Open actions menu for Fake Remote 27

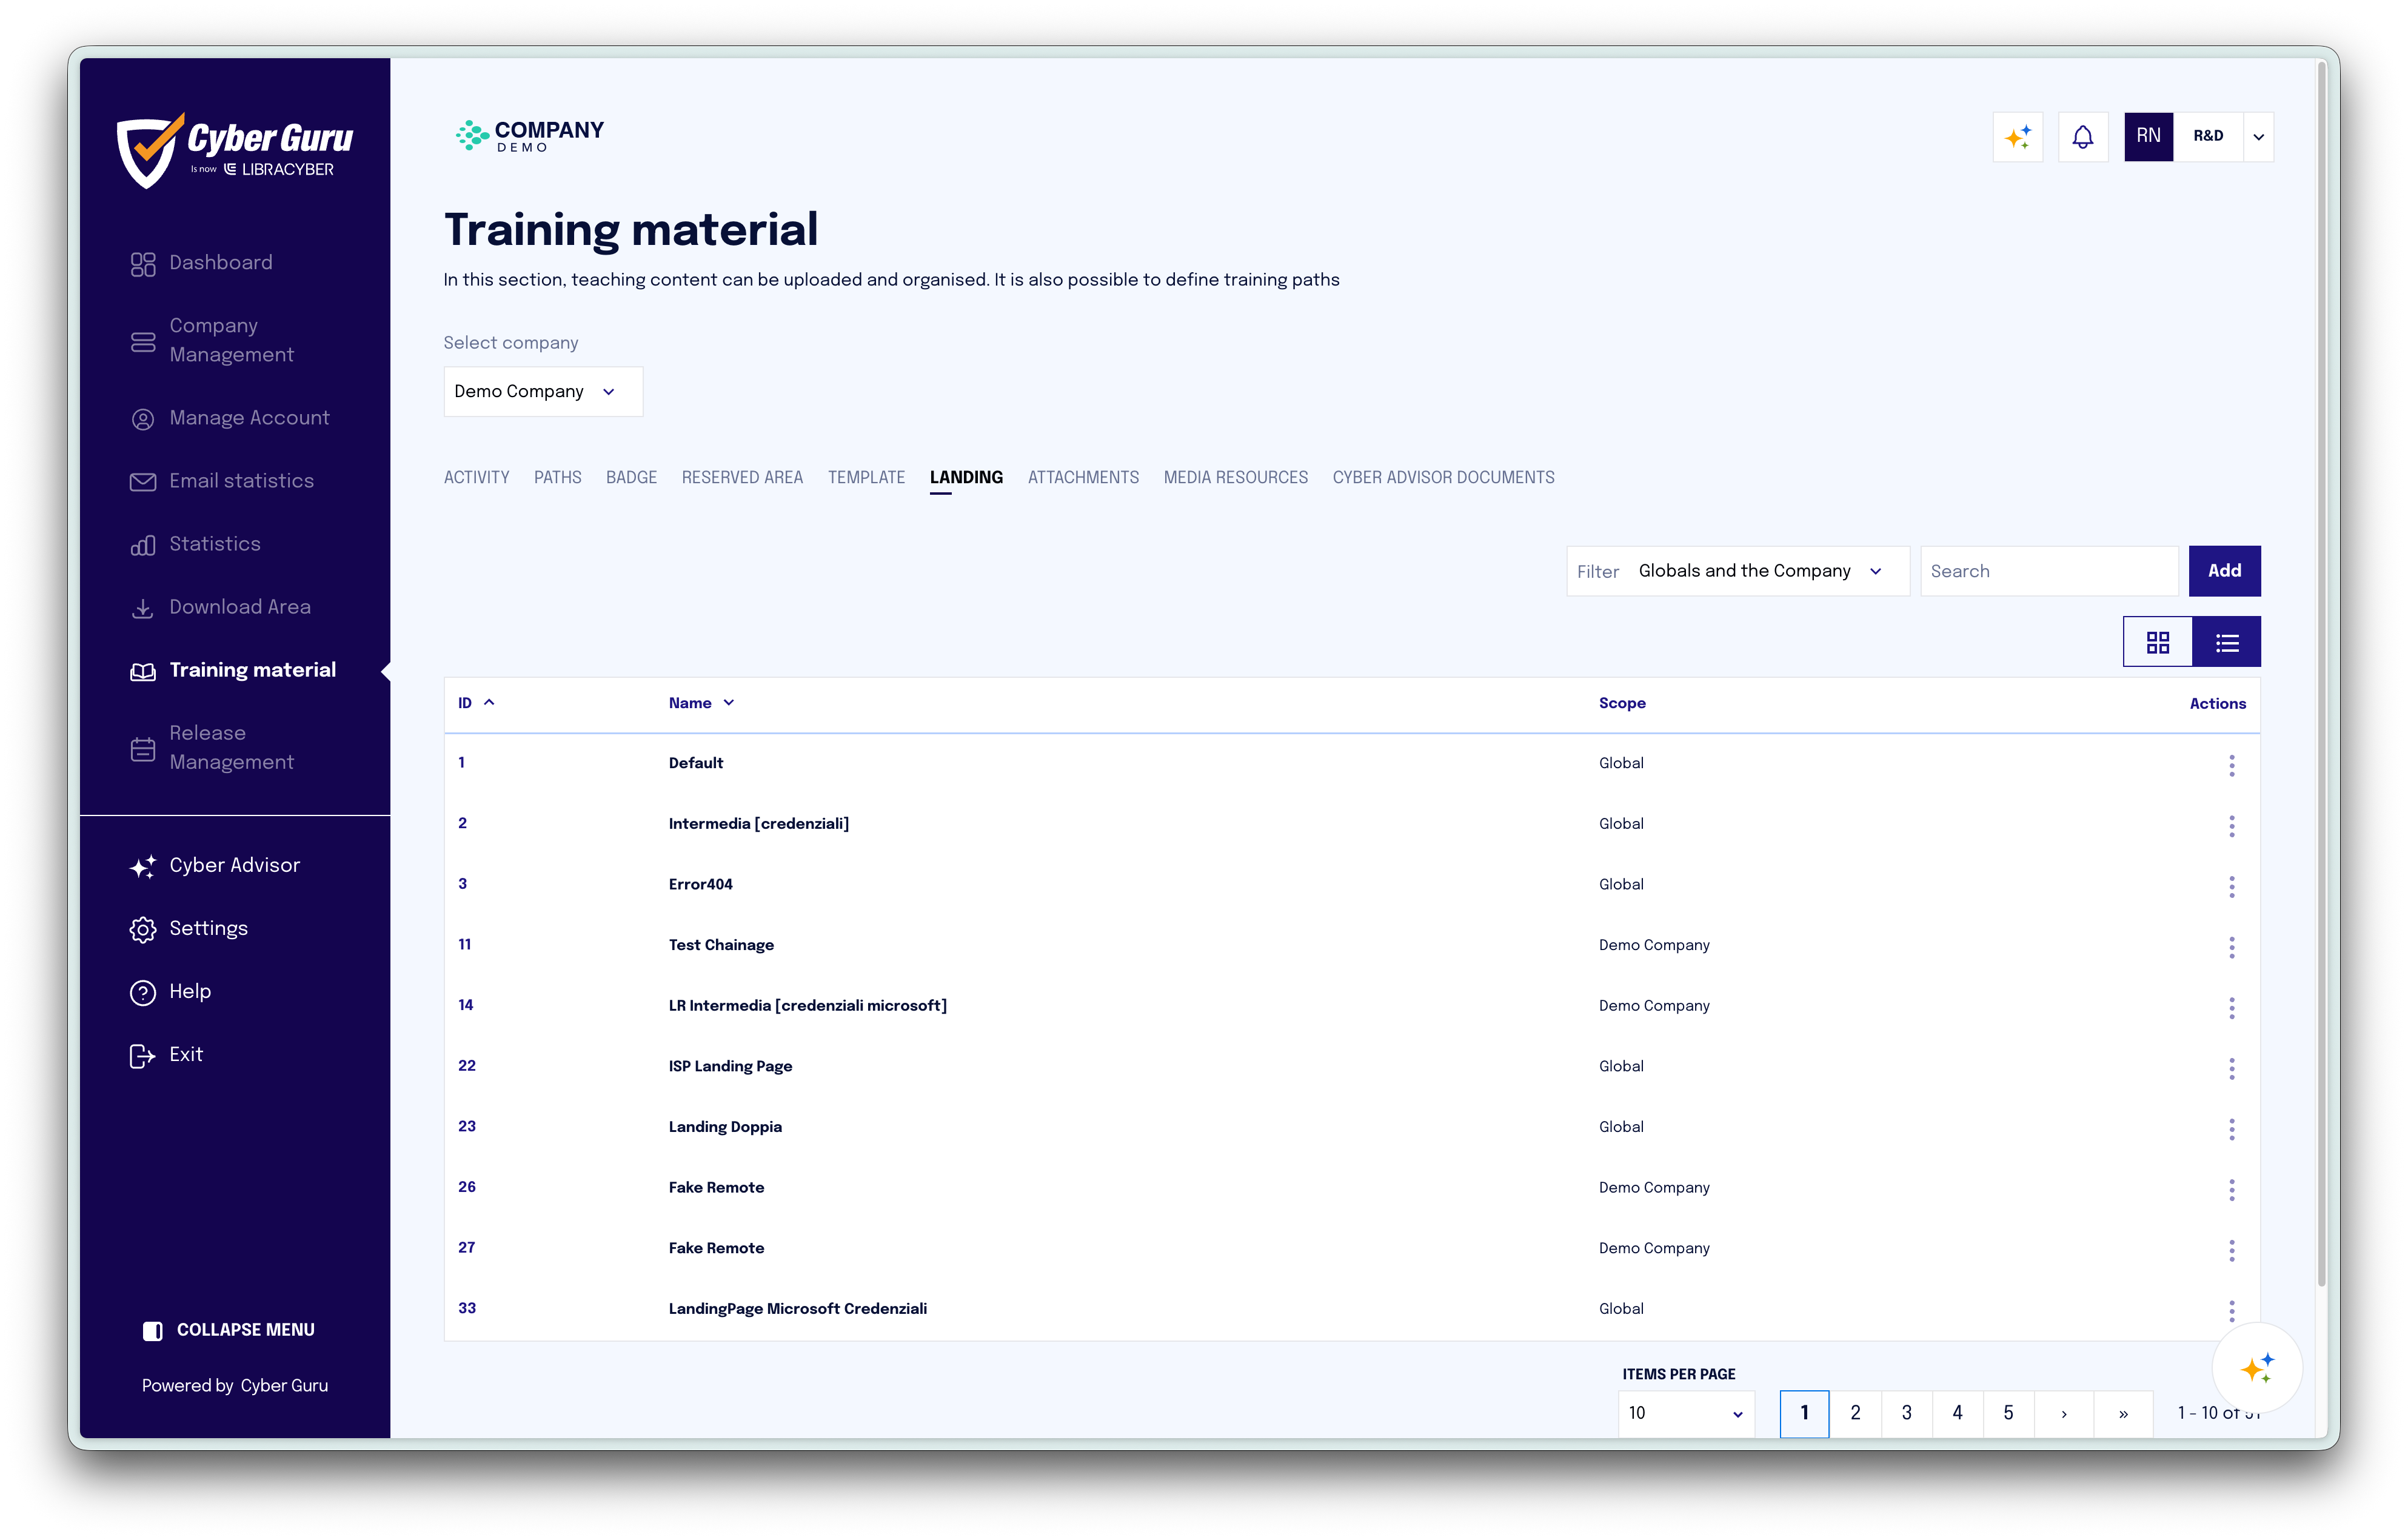tap(2231, 1251)
